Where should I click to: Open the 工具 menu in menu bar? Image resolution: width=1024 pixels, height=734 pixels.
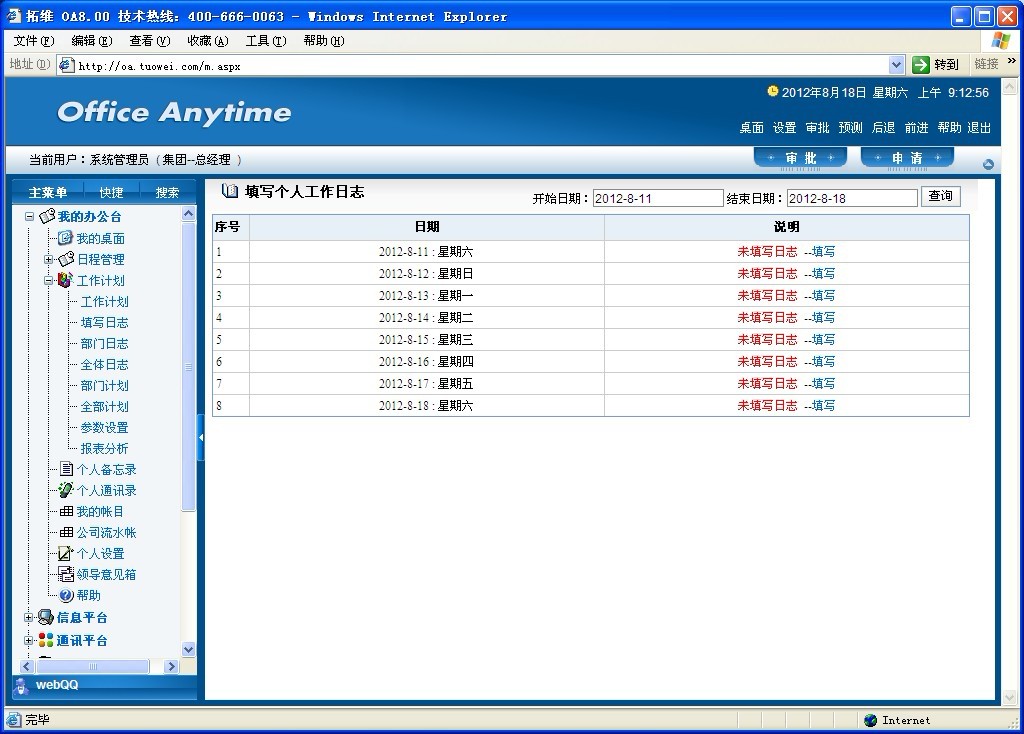(265, 41)
